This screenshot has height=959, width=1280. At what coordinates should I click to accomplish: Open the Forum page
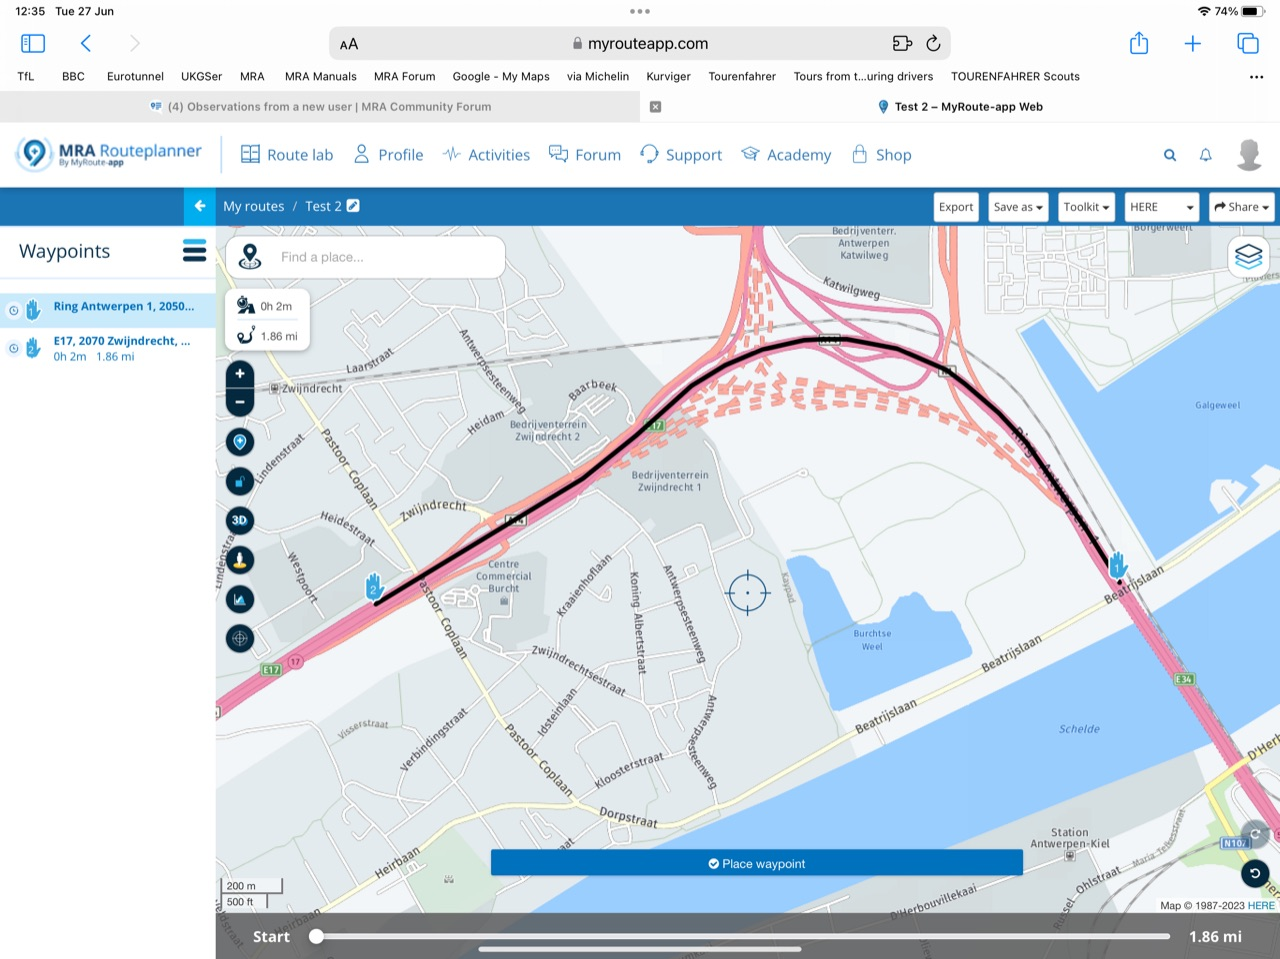(585, 155)
